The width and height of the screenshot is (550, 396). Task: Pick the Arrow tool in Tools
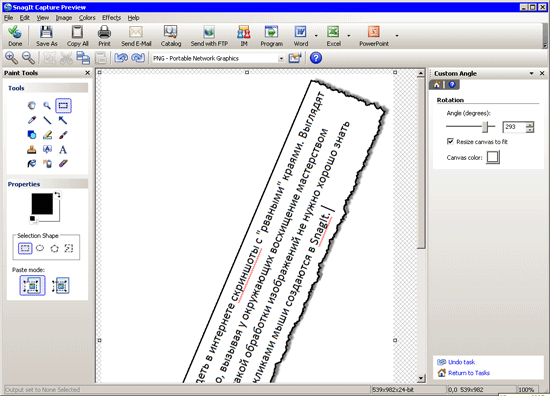pyautogui.click(x=63, y=120)
